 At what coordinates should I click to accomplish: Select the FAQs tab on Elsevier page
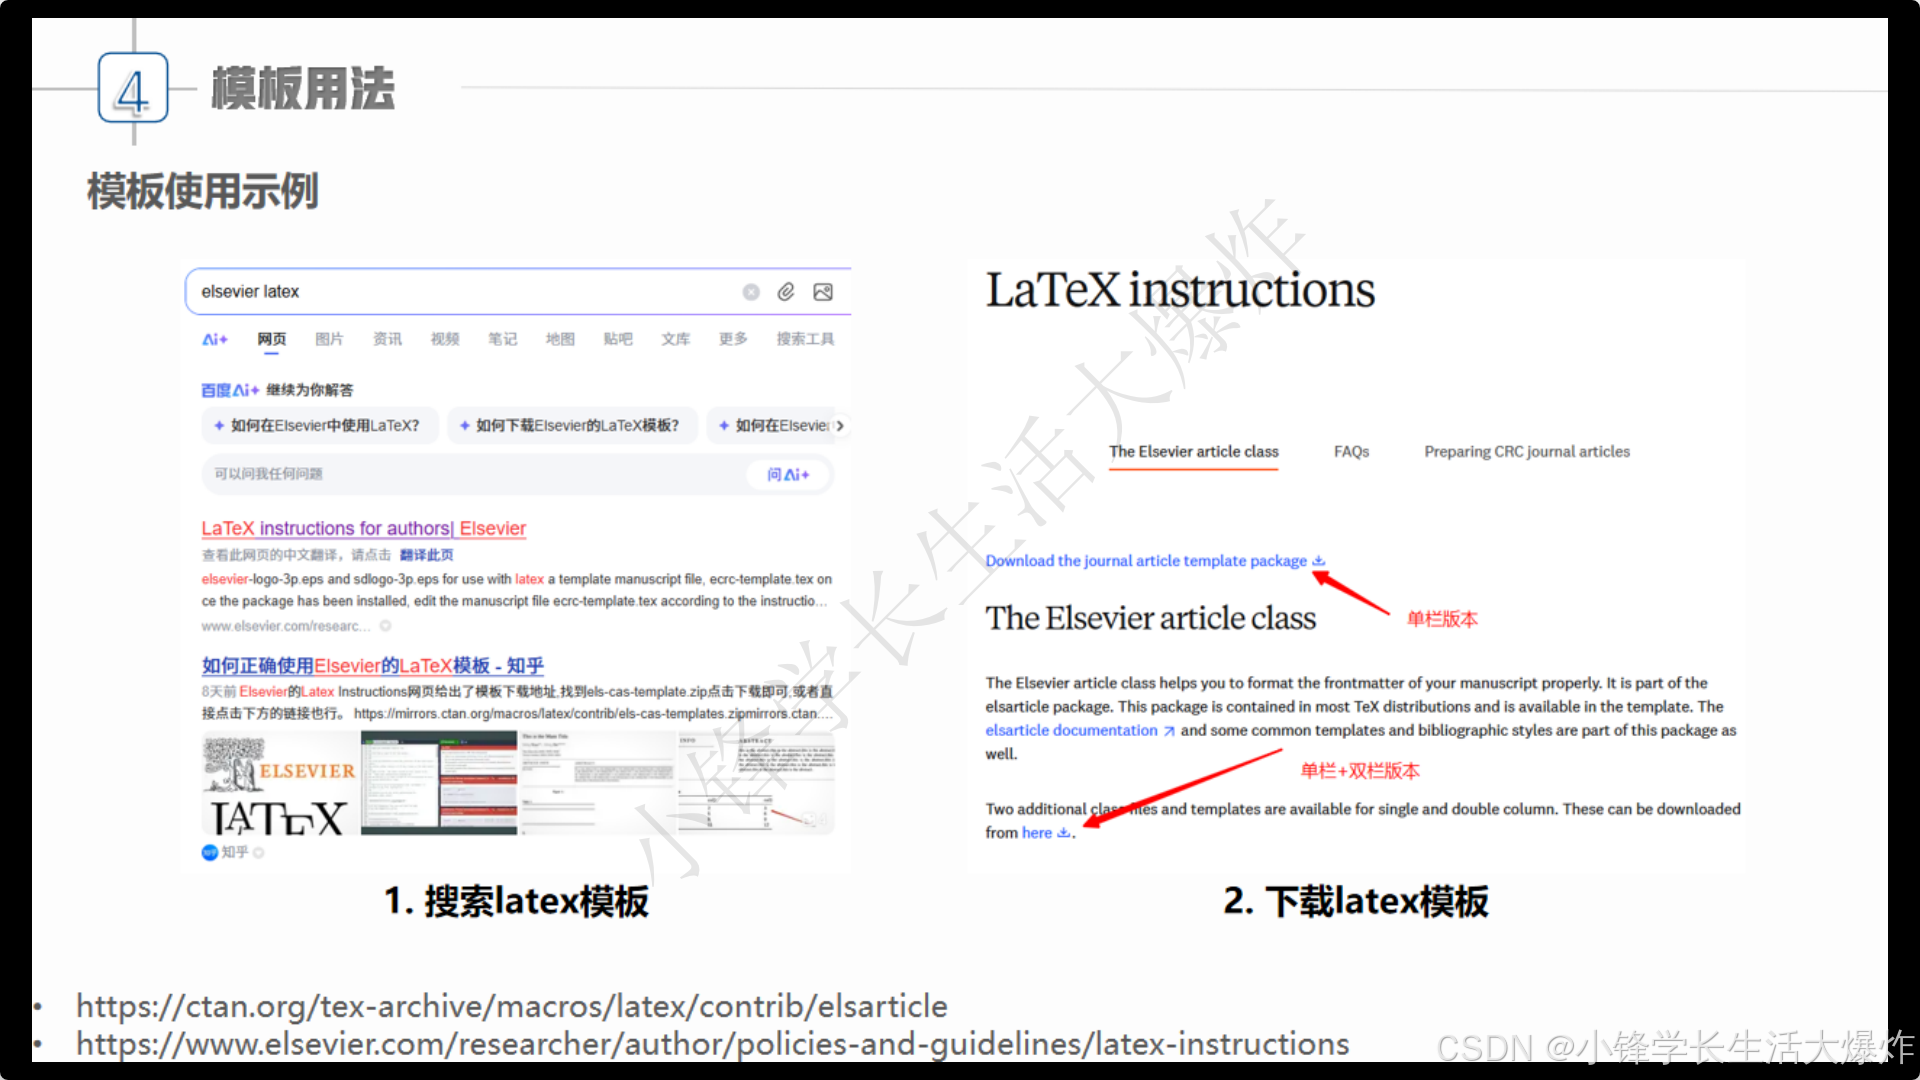(1351, 452)
